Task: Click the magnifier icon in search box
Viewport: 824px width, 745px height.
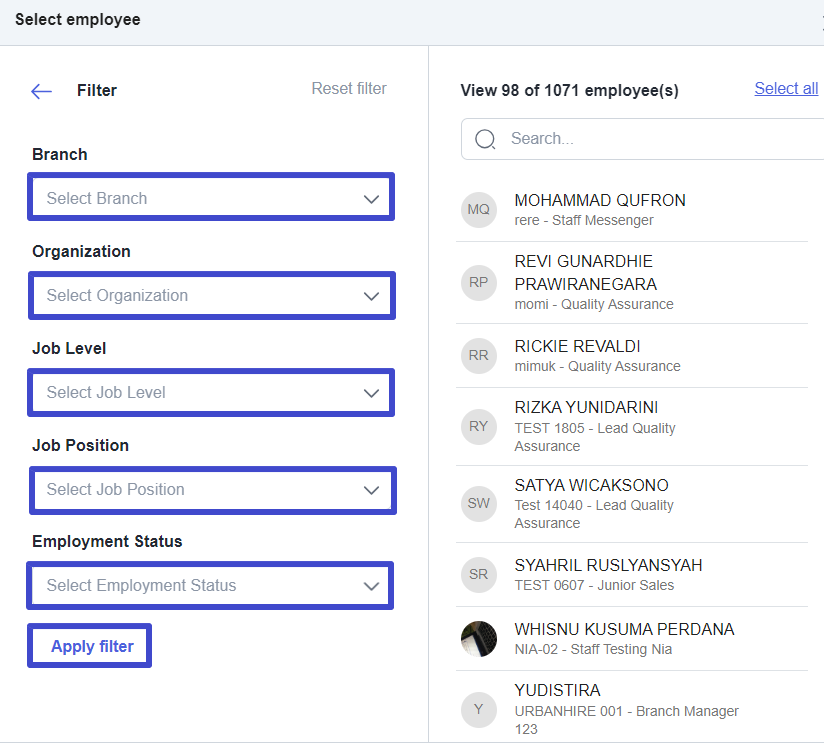Action: 485,139
